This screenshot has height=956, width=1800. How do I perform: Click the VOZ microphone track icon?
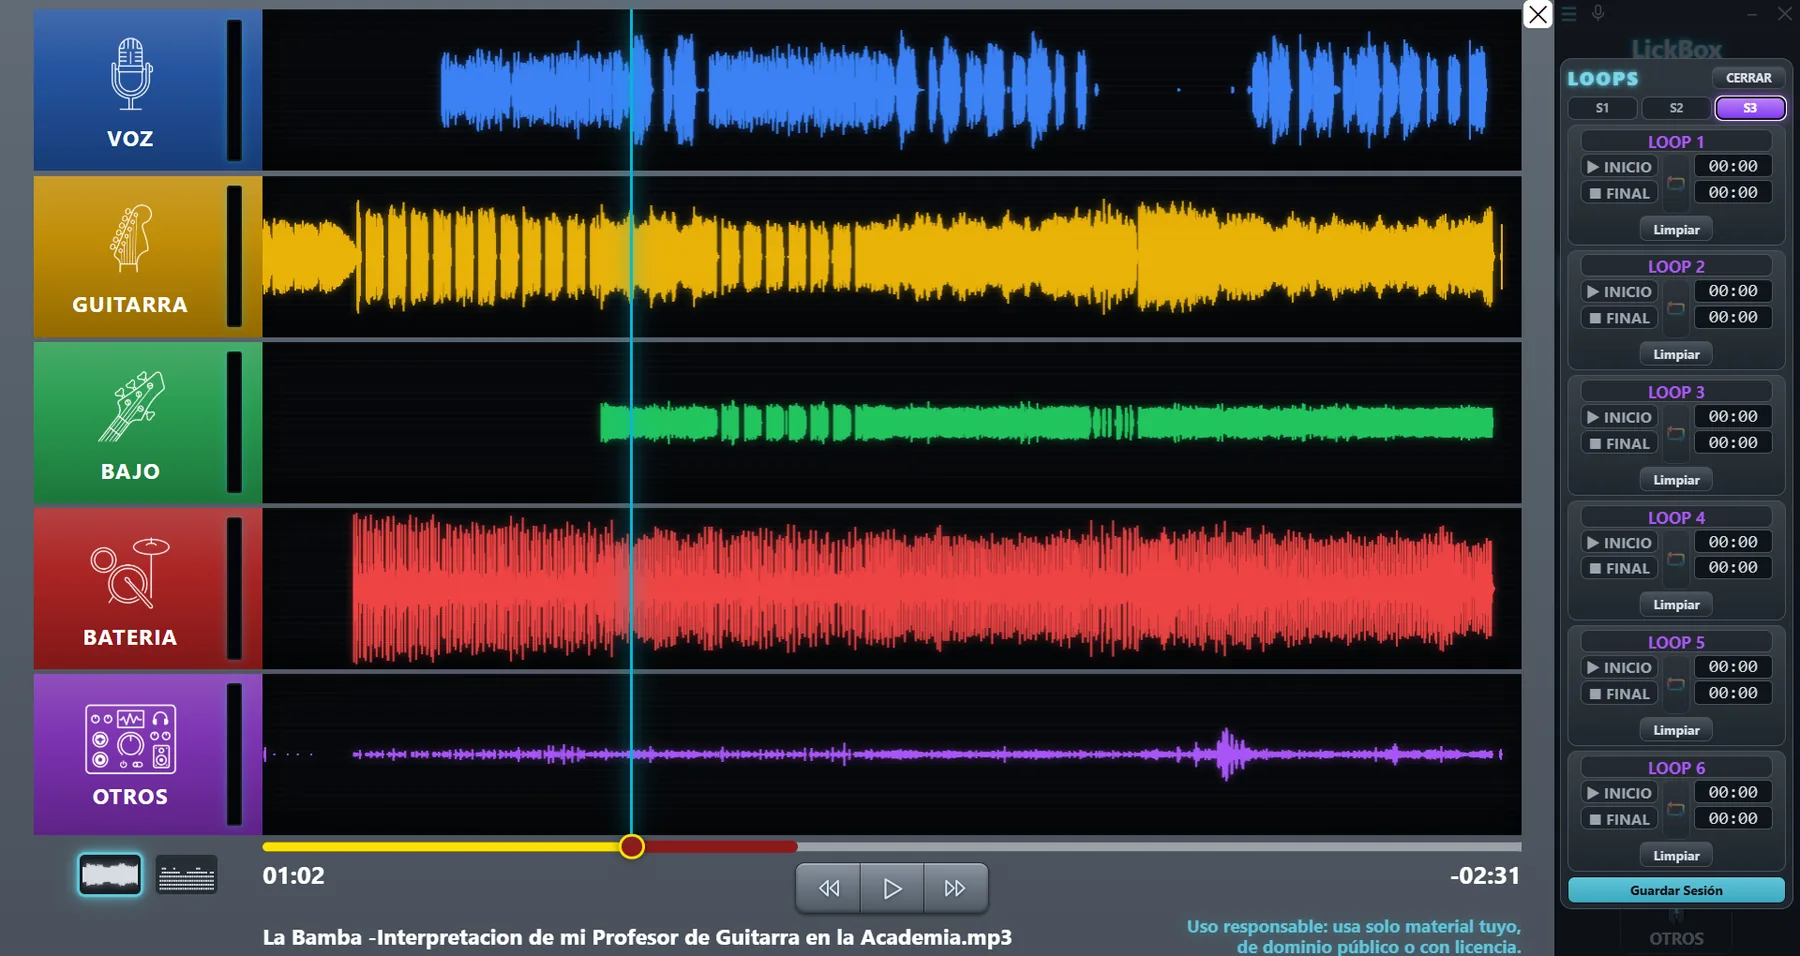point(131,74)
